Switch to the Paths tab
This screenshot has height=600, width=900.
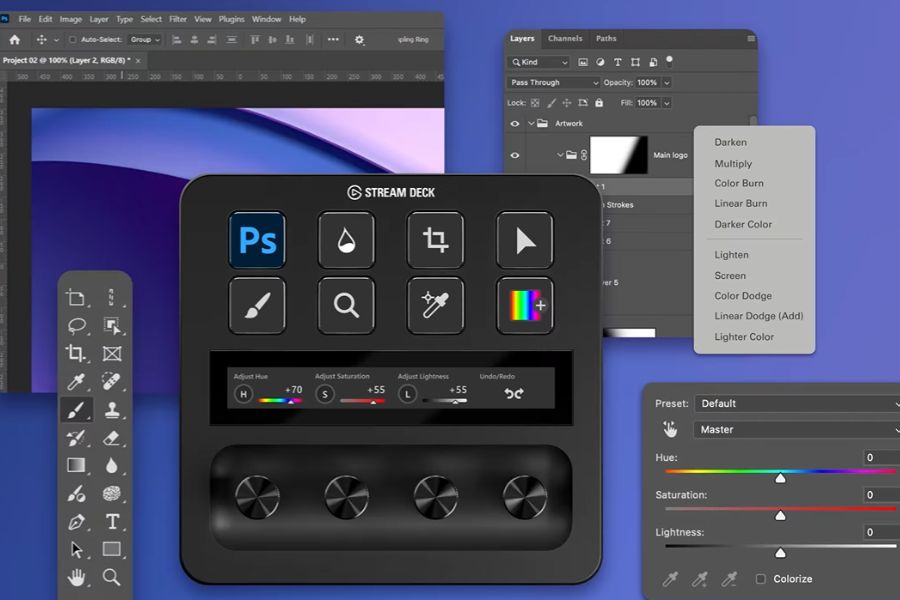[606, 38]
